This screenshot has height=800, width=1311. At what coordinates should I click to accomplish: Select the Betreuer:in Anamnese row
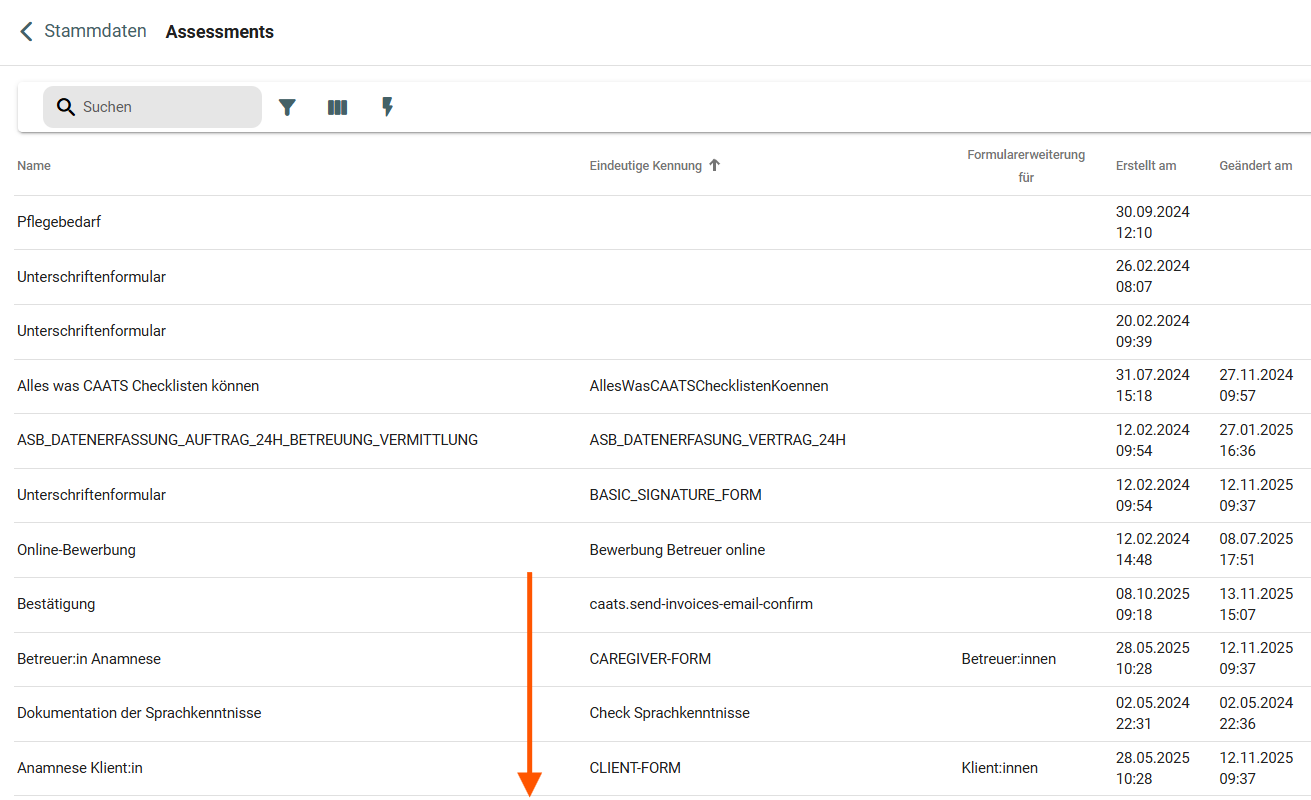tap(89, 659)
